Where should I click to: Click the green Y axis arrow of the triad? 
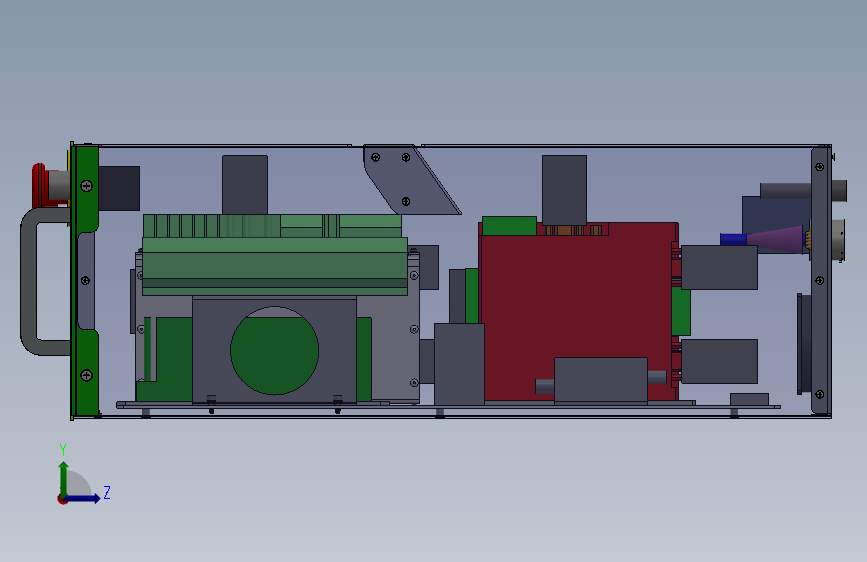pos(64,478)
